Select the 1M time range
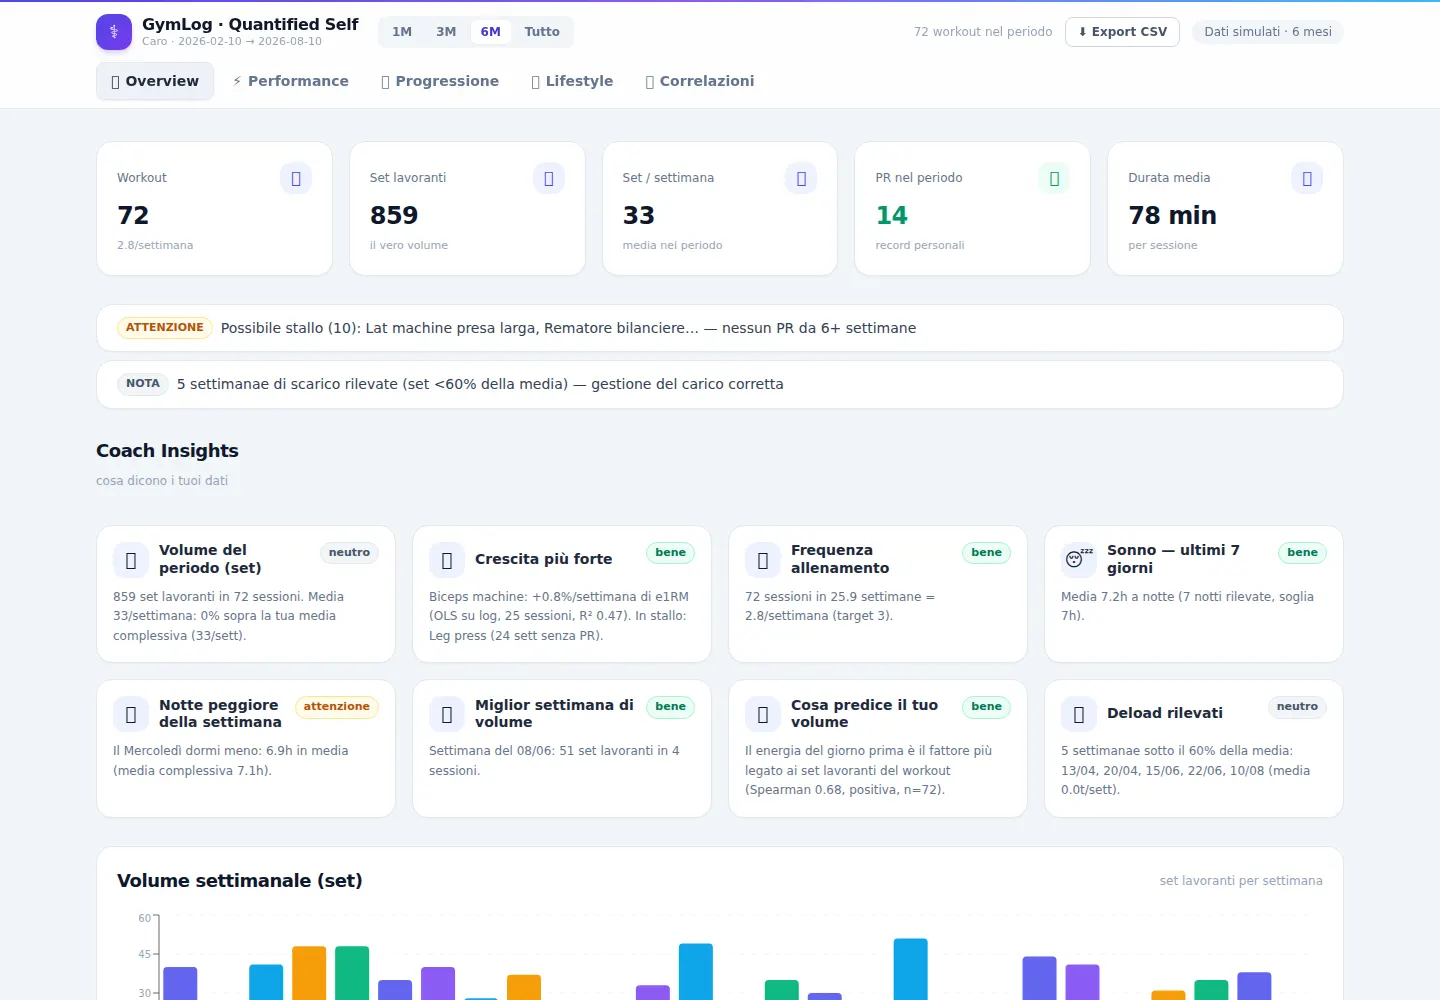 click(x=402, y=32)
